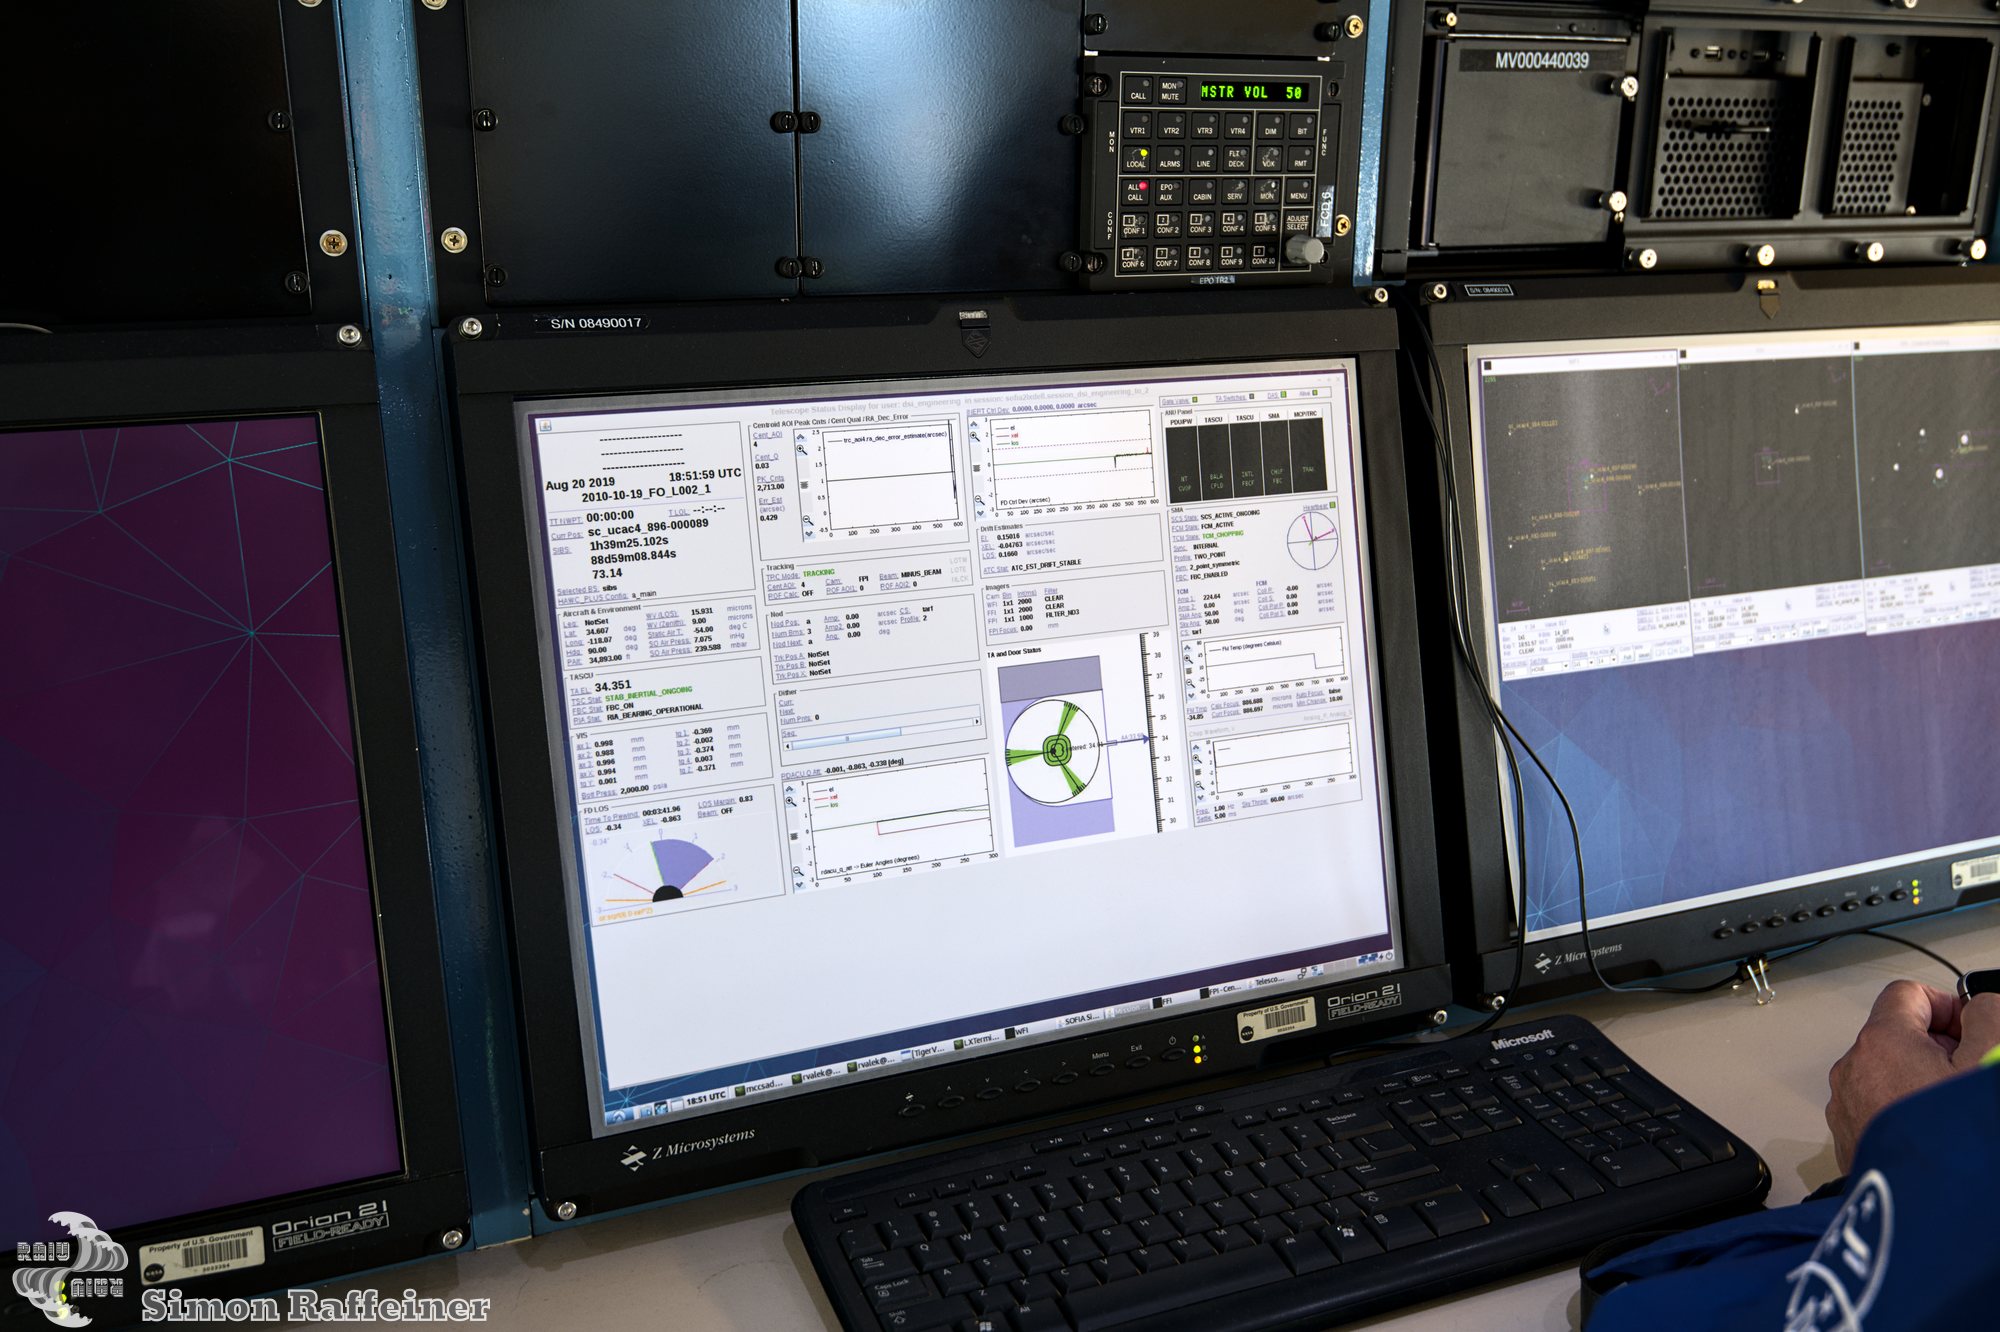The image size is (2000, 1332).
Task: Click the TT NWPT label link
Action: pyautogui.click(x=566, y=521)
